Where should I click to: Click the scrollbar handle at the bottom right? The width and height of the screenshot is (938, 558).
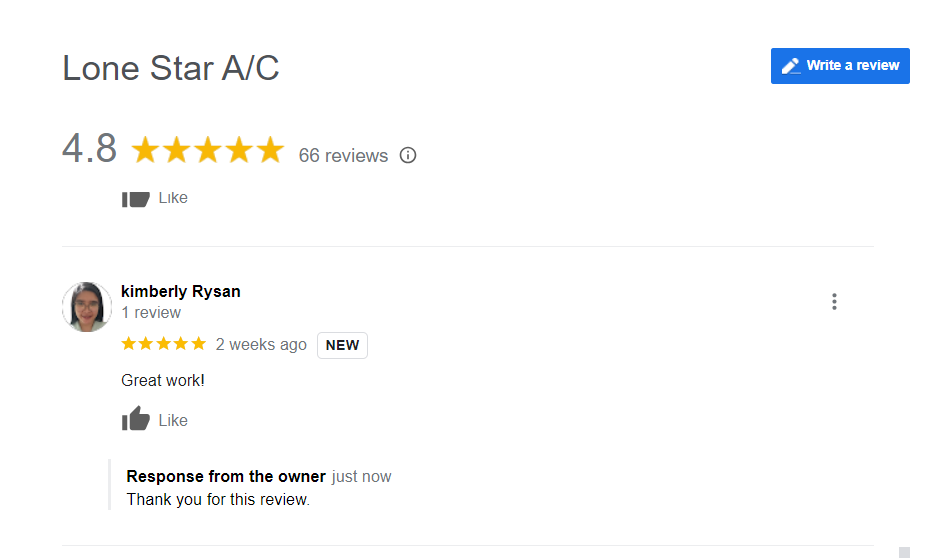pos(904,552)
